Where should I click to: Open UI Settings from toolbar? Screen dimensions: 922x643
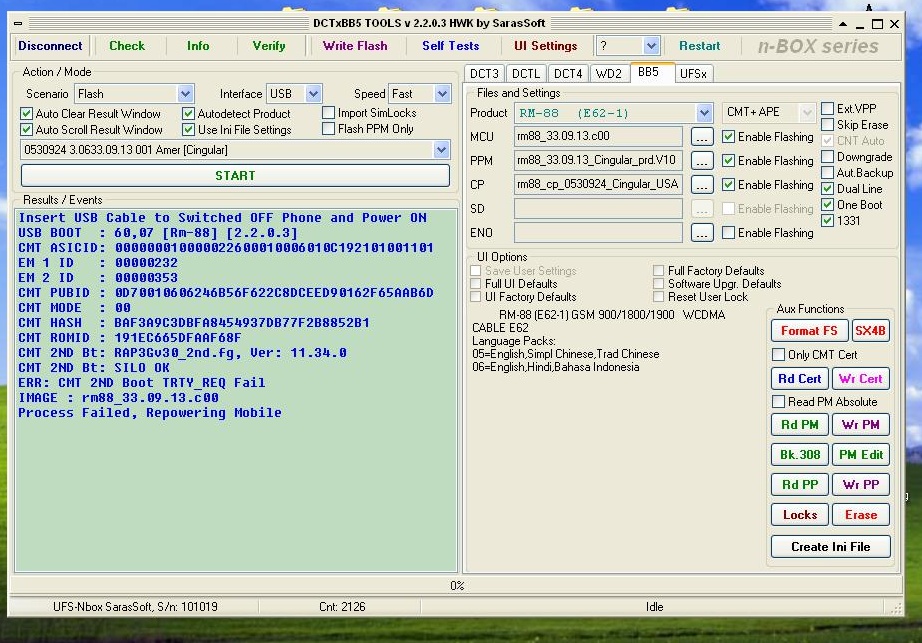[x=546, y=46]
